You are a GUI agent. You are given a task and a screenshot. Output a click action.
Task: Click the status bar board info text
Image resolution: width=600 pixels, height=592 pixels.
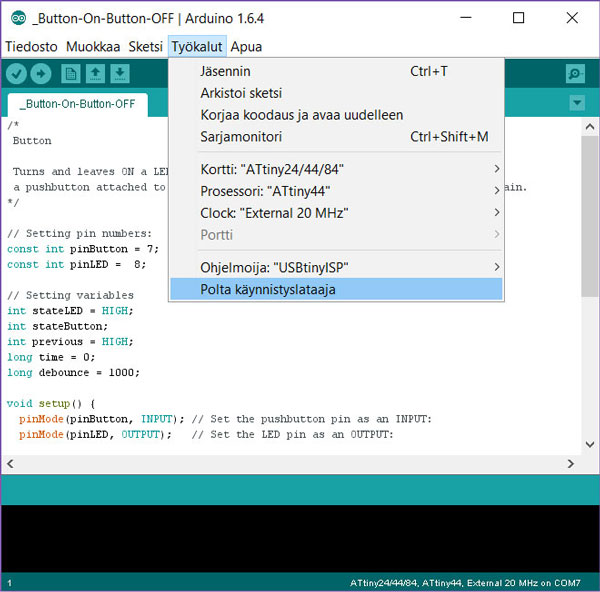point(465,583)
